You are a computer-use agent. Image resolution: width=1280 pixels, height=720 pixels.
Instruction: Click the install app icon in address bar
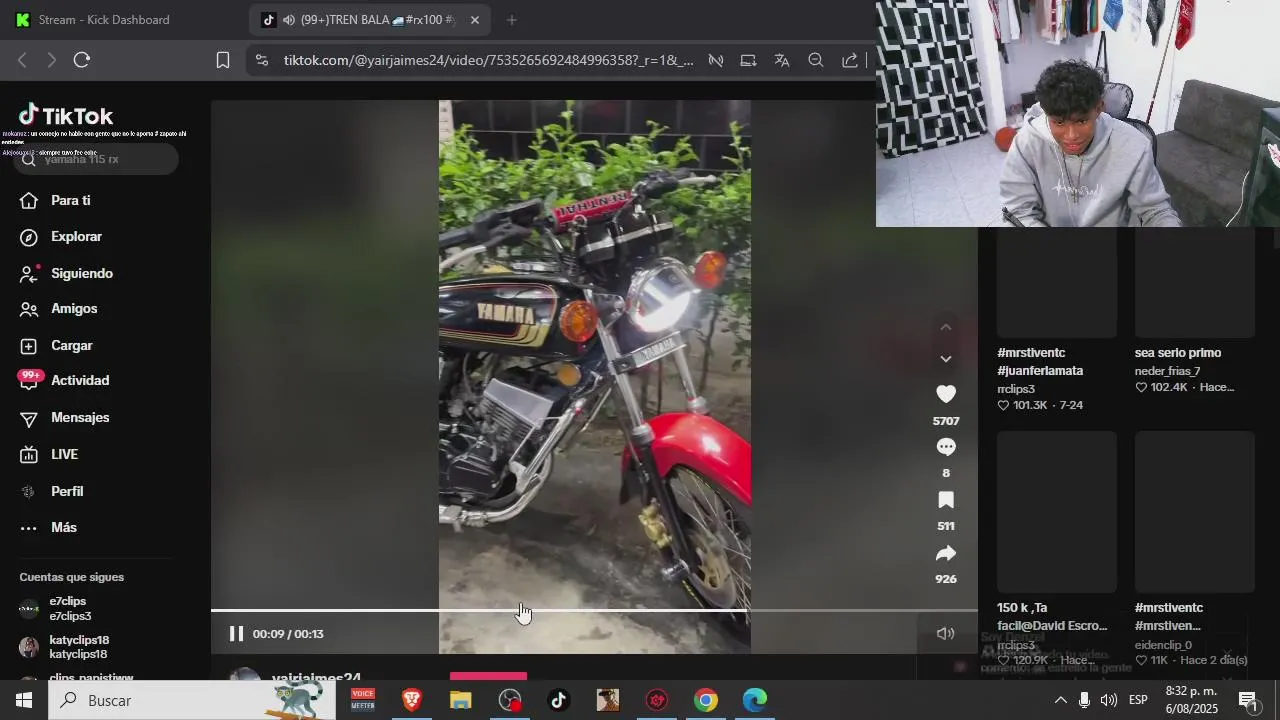tap(748, 60)
